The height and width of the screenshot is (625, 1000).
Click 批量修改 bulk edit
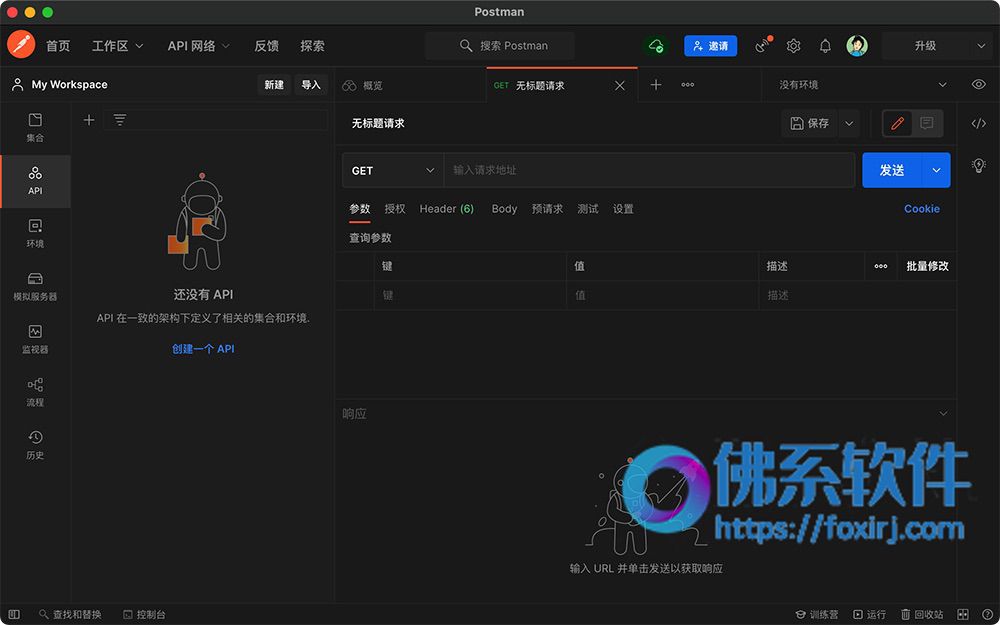pyautogui.click(x=927, y=267)
